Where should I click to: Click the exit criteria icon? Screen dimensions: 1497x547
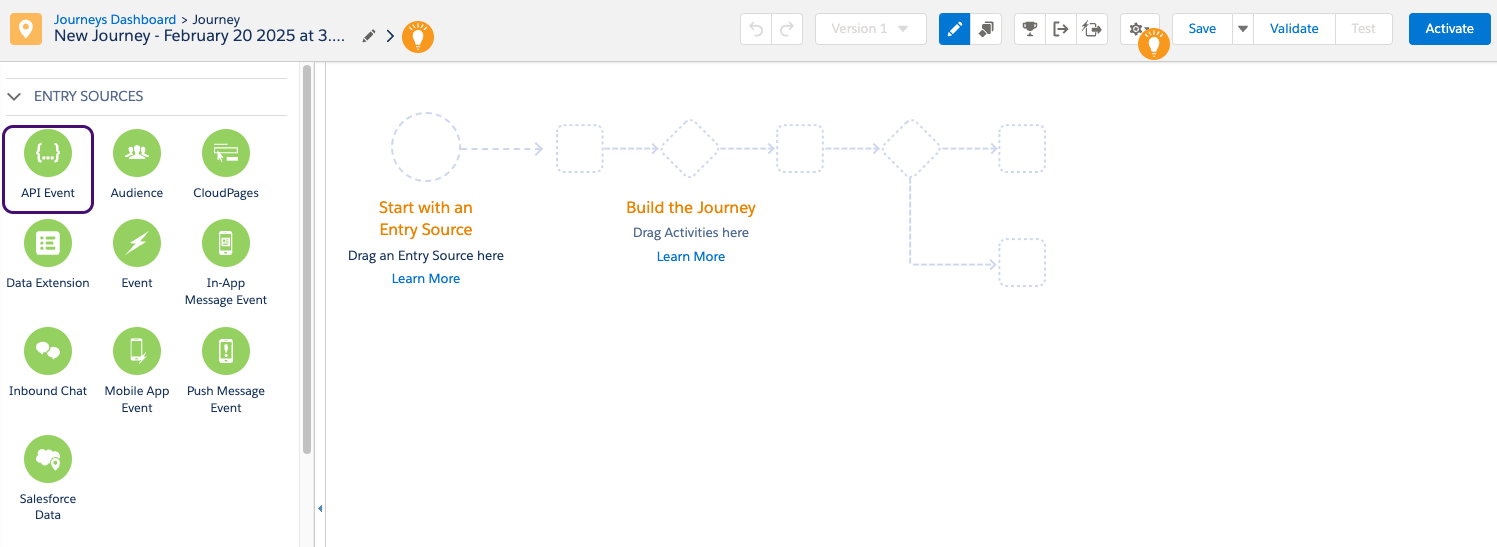click(x=1061, y=29)
